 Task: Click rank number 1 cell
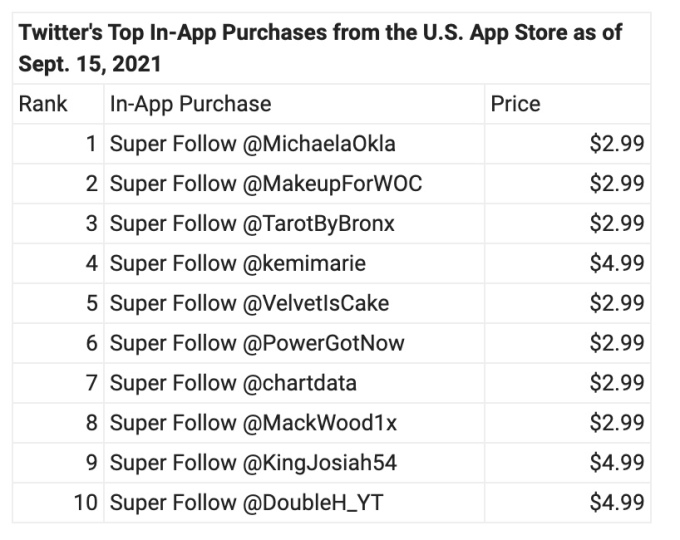click(91, 144)
